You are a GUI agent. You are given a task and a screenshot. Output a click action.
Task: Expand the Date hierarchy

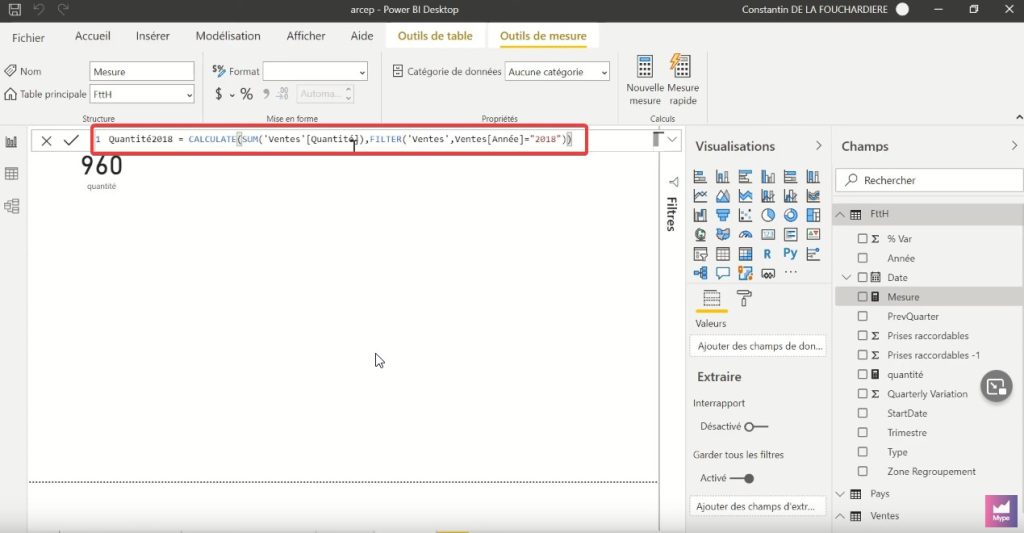coord(847,278)
